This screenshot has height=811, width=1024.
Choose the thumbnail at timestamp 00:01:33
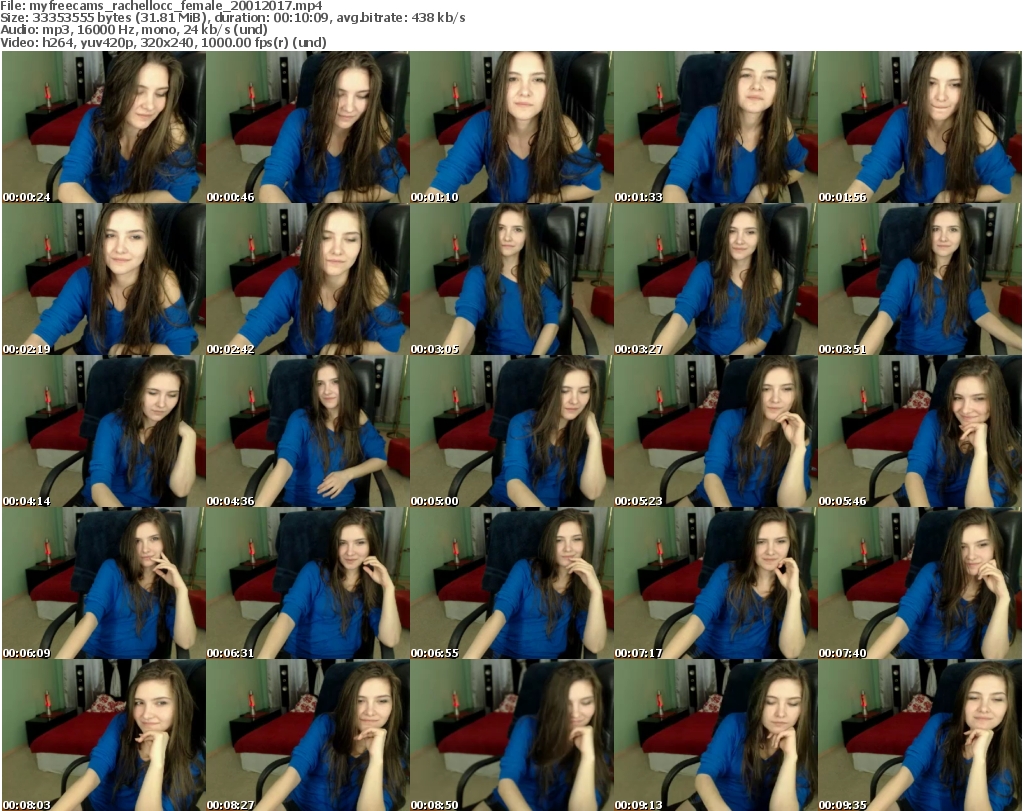click(716, 127)
